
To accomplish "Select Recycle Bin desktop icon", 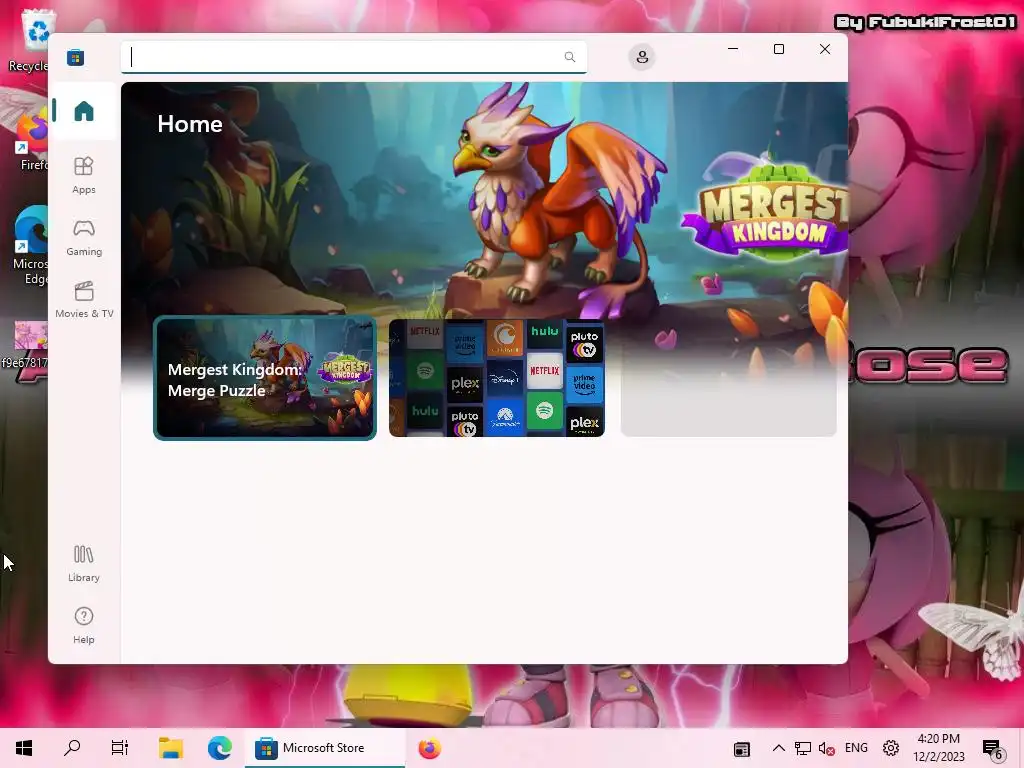I will 27,39.
